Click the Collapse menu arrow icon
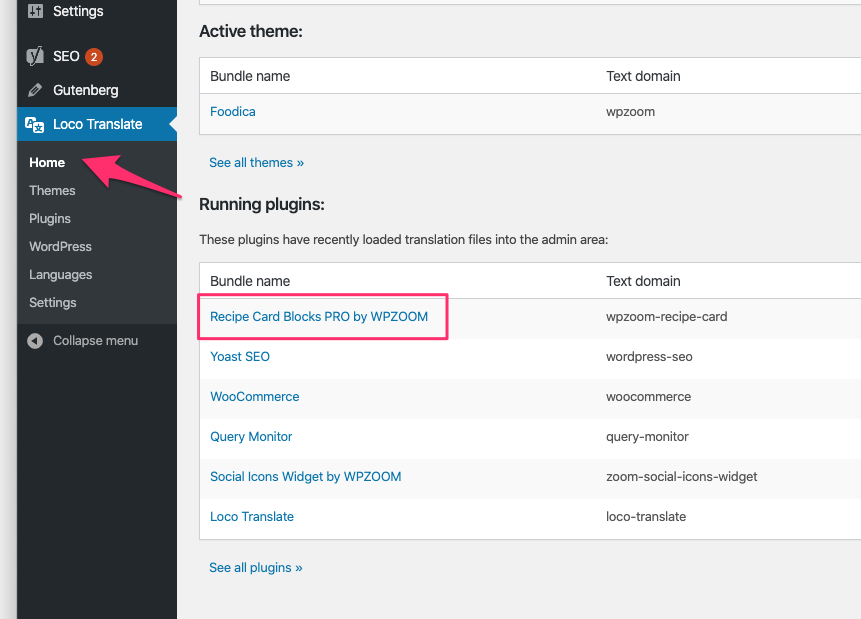 tap(35, 341)
